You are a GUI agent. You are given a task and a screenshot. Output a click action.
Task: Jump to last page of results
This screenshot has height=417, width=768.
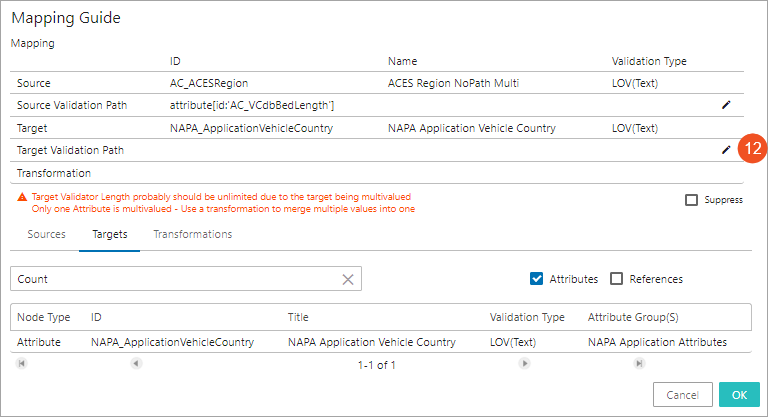(639, 364)
